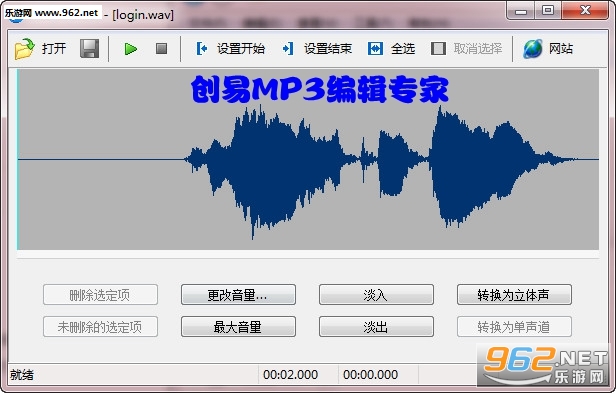Click the 00:02.000 duration in status bar
The image size is (616, 393).
[x=290, y=375]
